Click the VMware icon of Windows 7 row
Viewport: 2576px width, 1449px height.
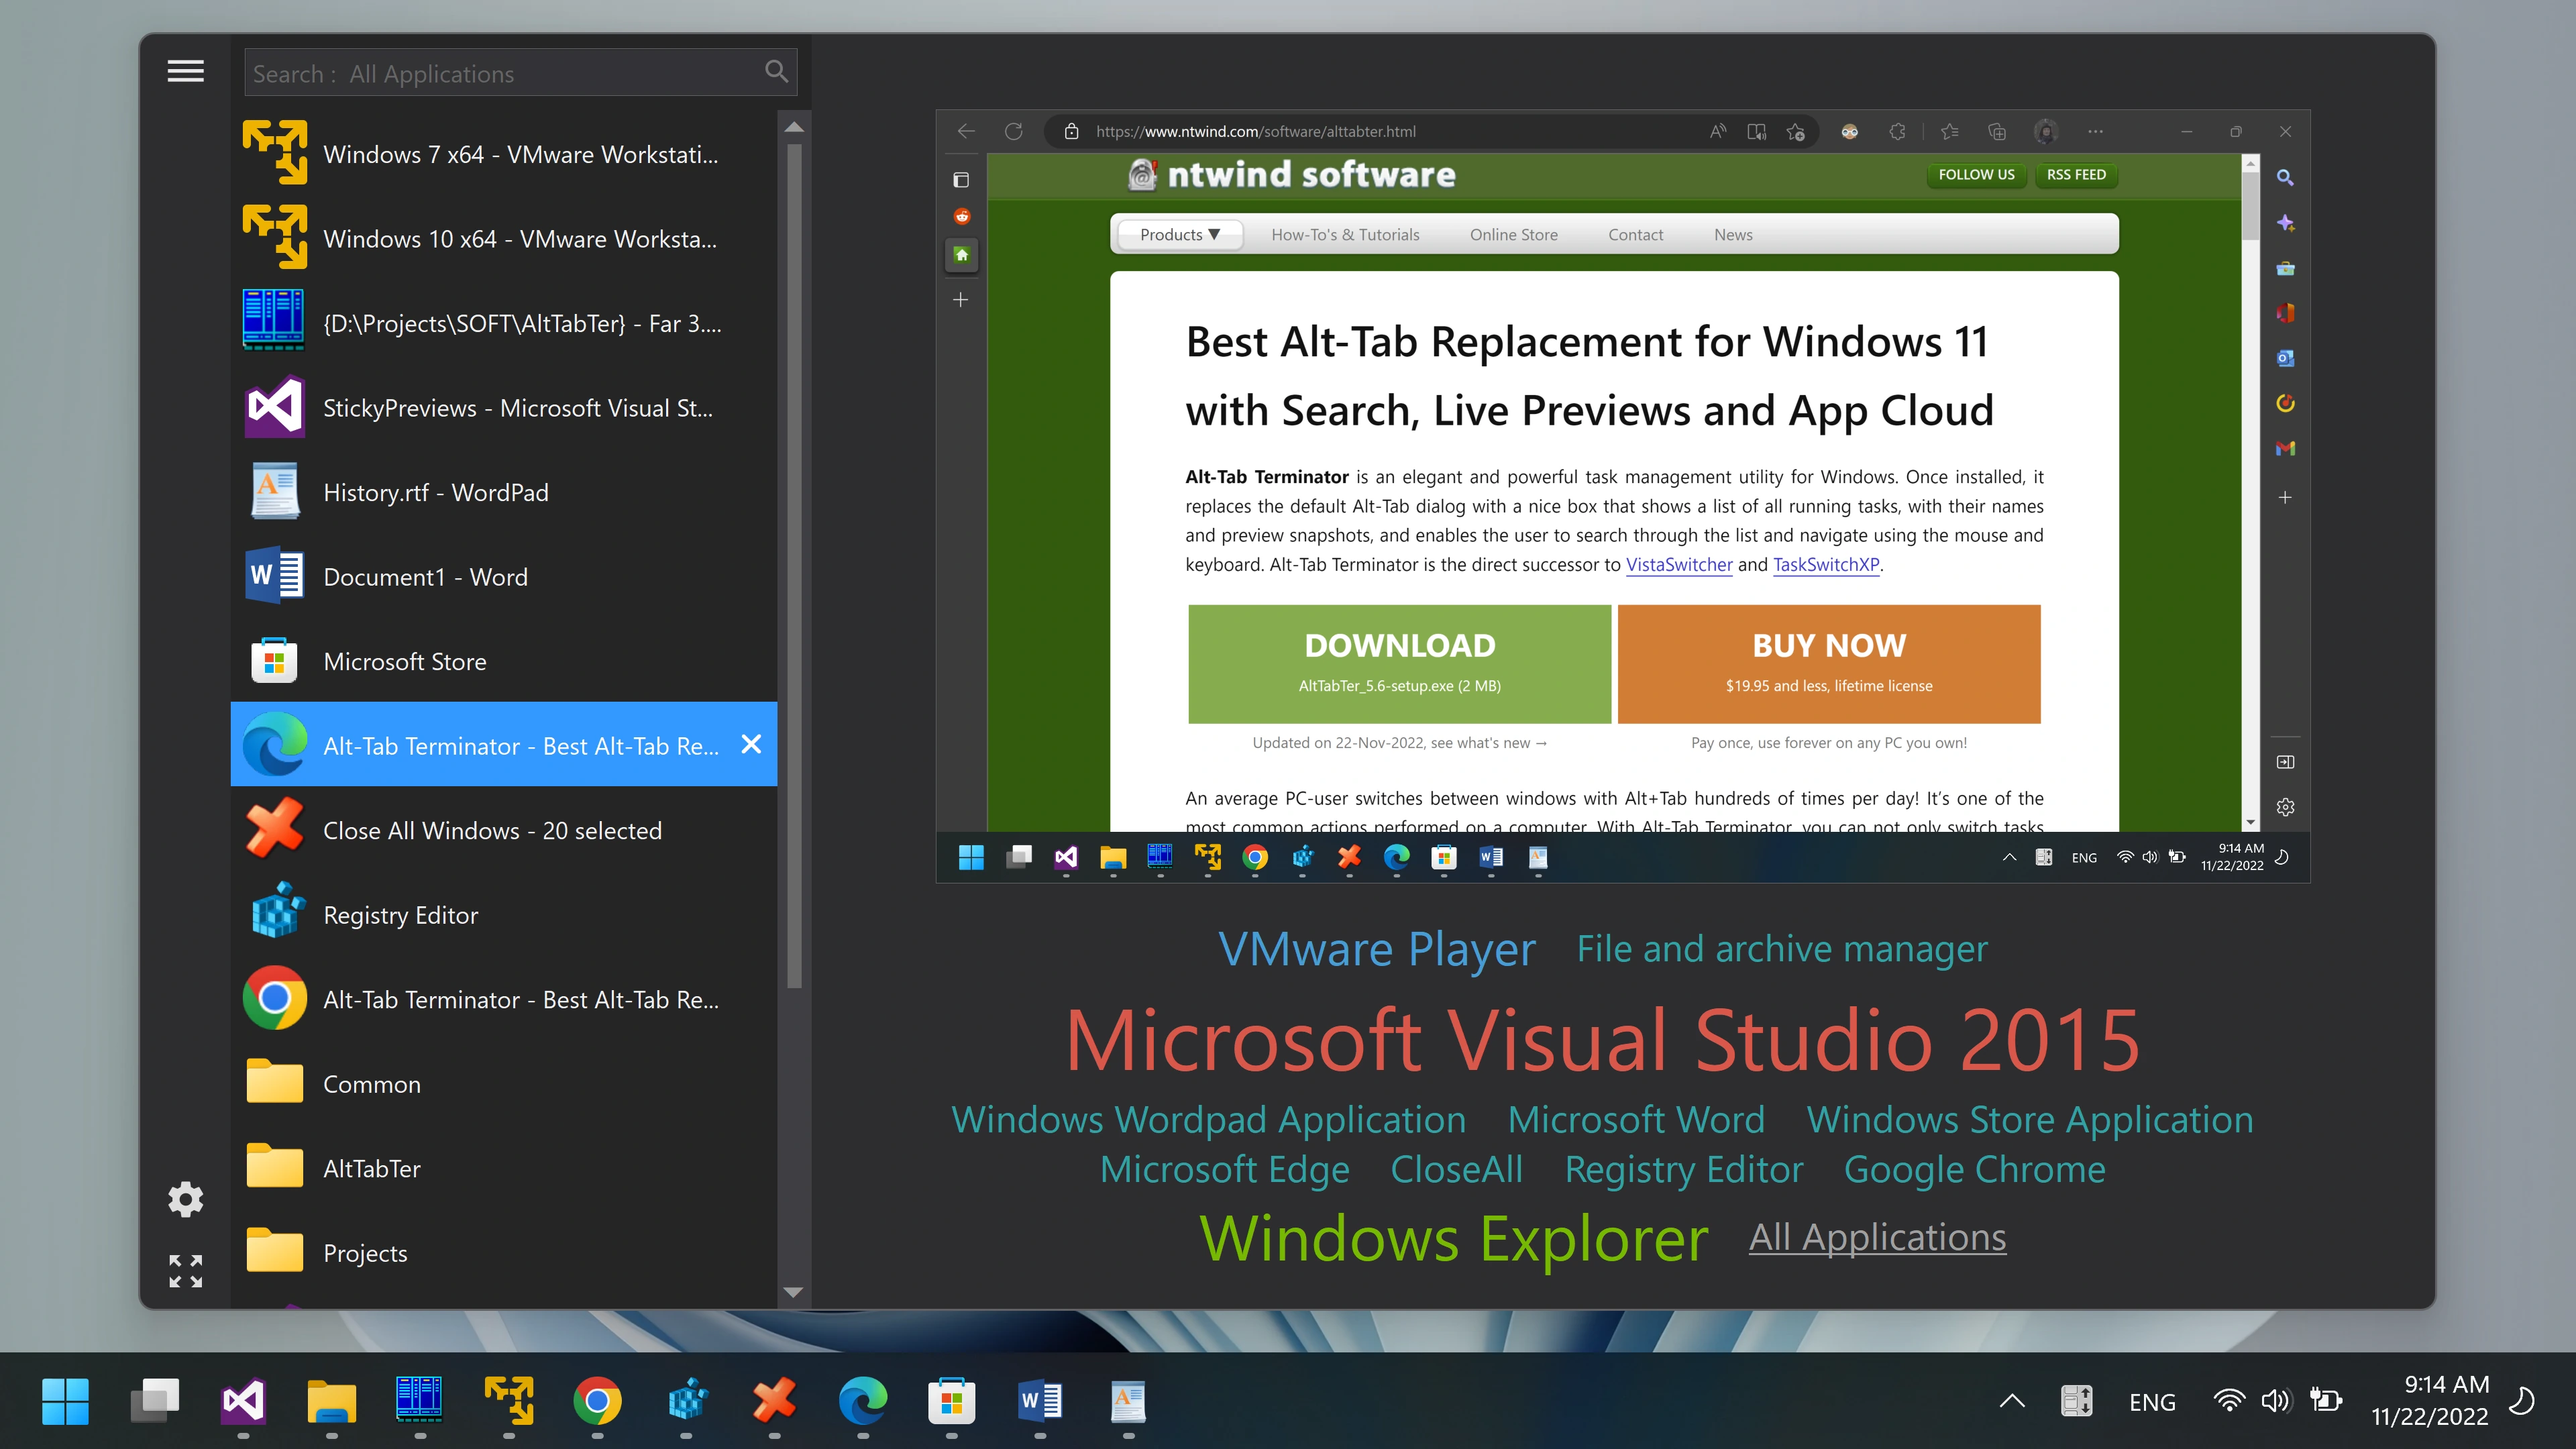coord(275,153)
